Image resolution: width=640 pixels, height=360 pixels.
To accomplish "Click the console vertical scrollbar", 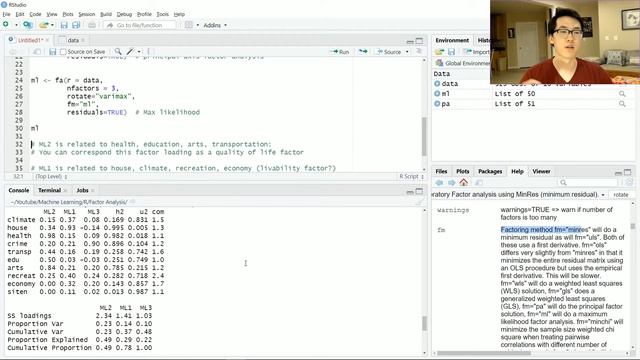I will pos(424,322).
